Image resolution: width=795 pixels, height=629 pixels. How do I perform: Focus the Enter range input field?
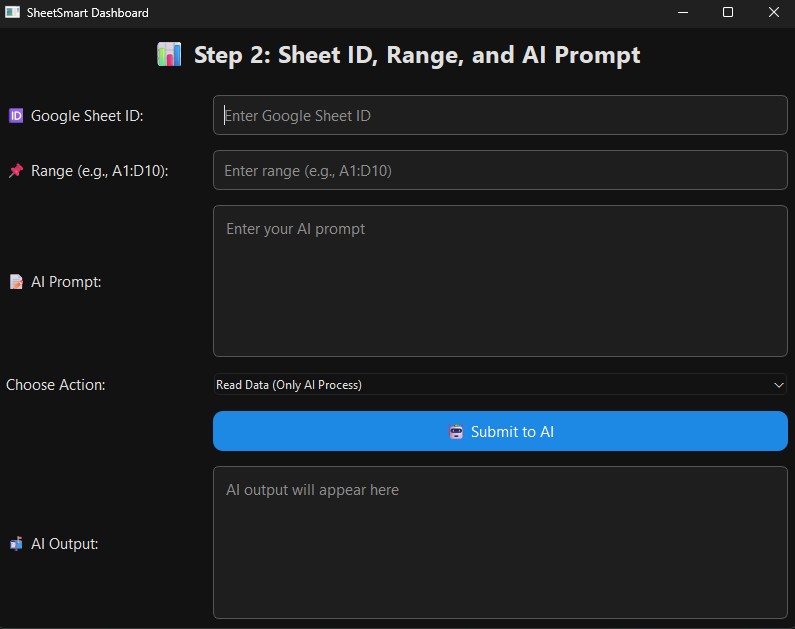(500, 170)
